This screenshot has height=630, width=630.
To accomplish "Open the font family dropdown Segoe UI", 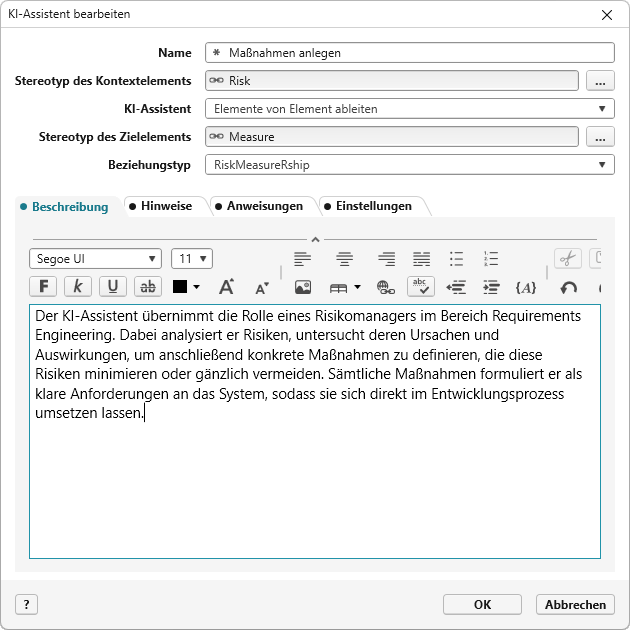I will coord(95,259).
